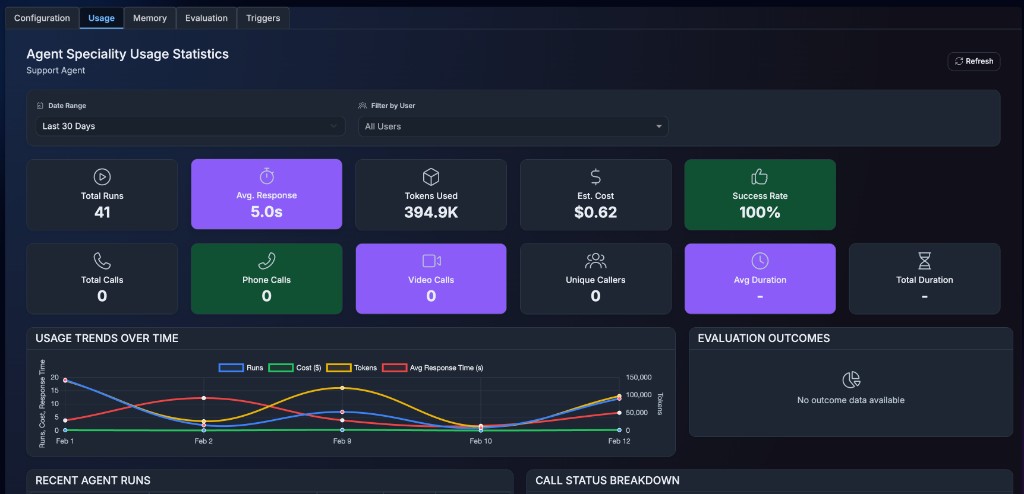Click the No outcome data available message

coord(851,400)
